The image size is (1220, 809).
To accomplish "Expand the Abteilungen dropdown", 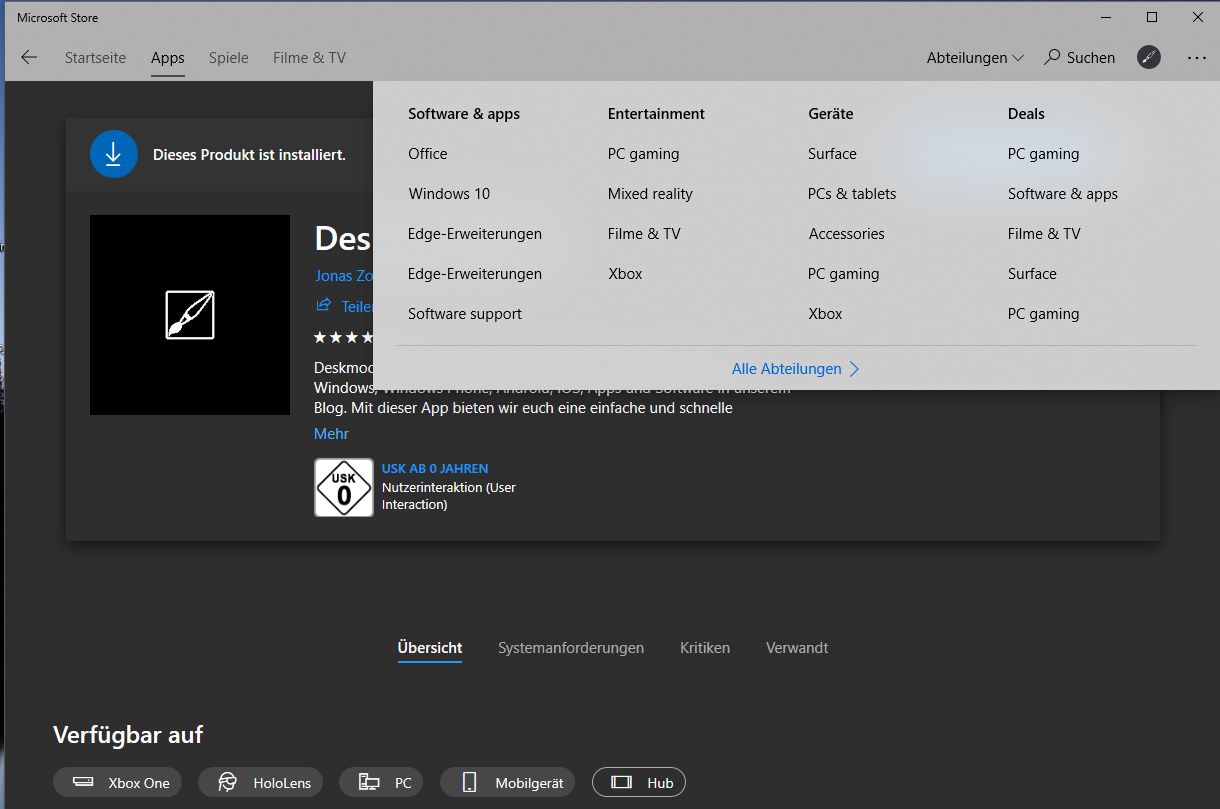I will pos(975,58).
